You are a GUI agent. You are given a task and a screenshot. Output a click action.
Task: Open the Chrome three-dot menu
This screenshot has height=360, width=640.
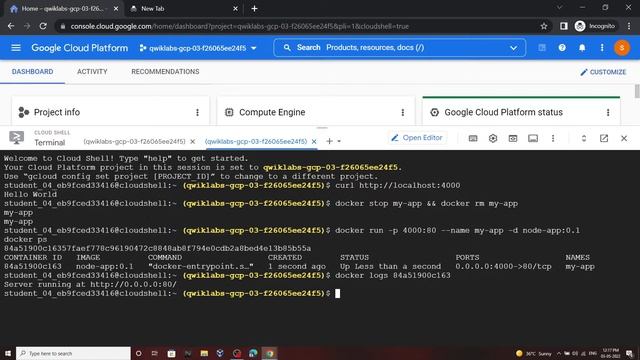coord(629,26)
